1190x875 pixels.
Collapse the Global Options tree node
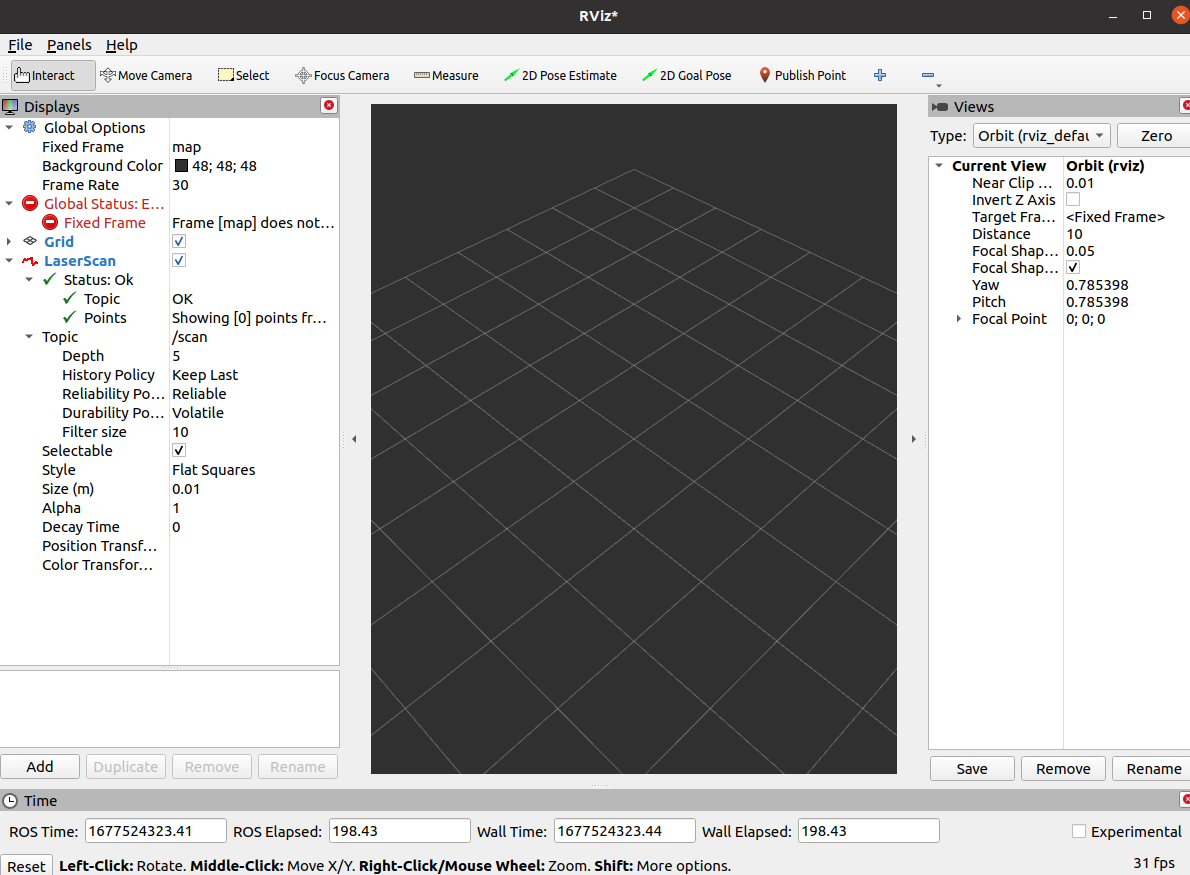[x=9, y=127]
